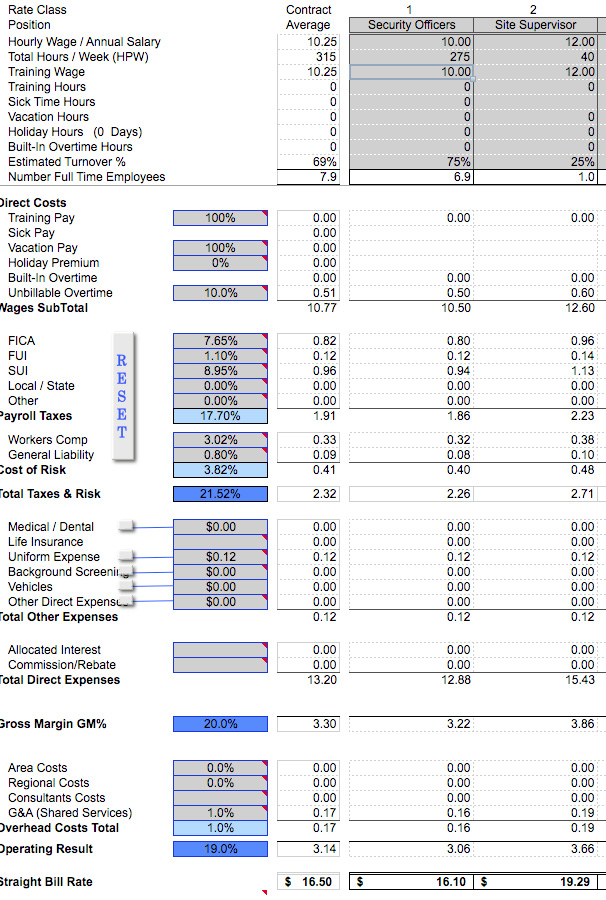Click the Security Officers Training Wage cell
Viewport: 606px width, 900px height.
click(411, 72)
